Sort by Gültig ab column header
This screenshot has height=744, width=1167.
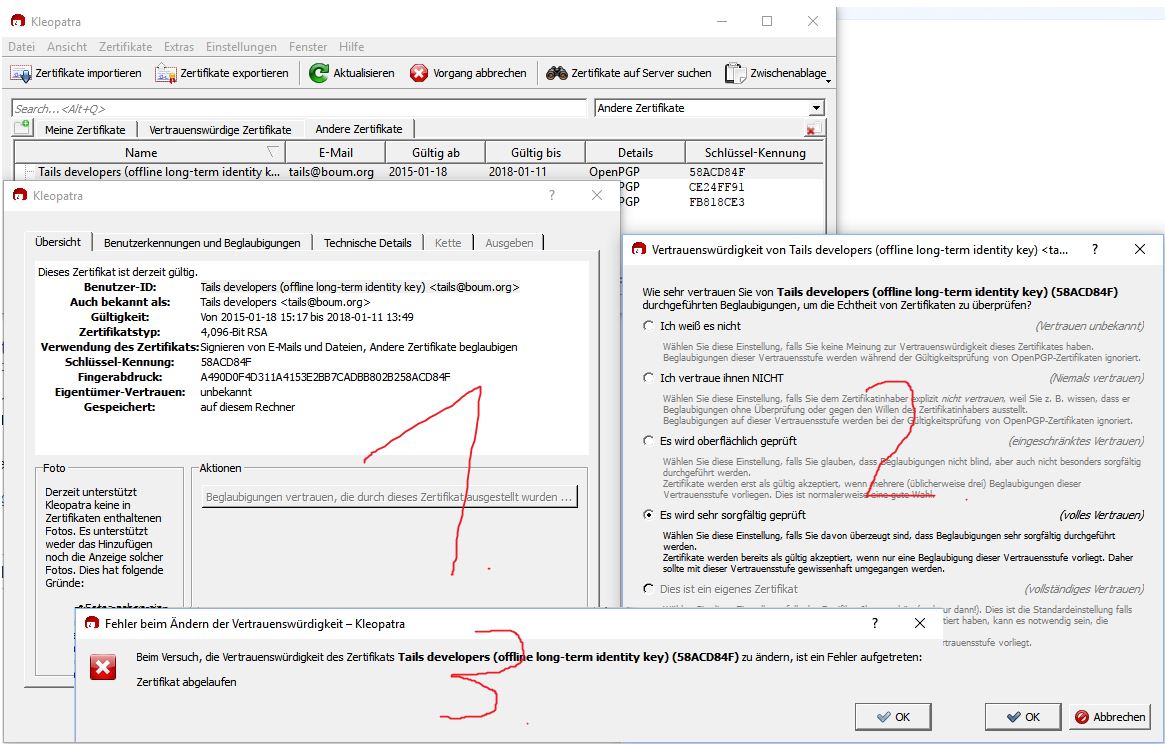pos(435,153)
